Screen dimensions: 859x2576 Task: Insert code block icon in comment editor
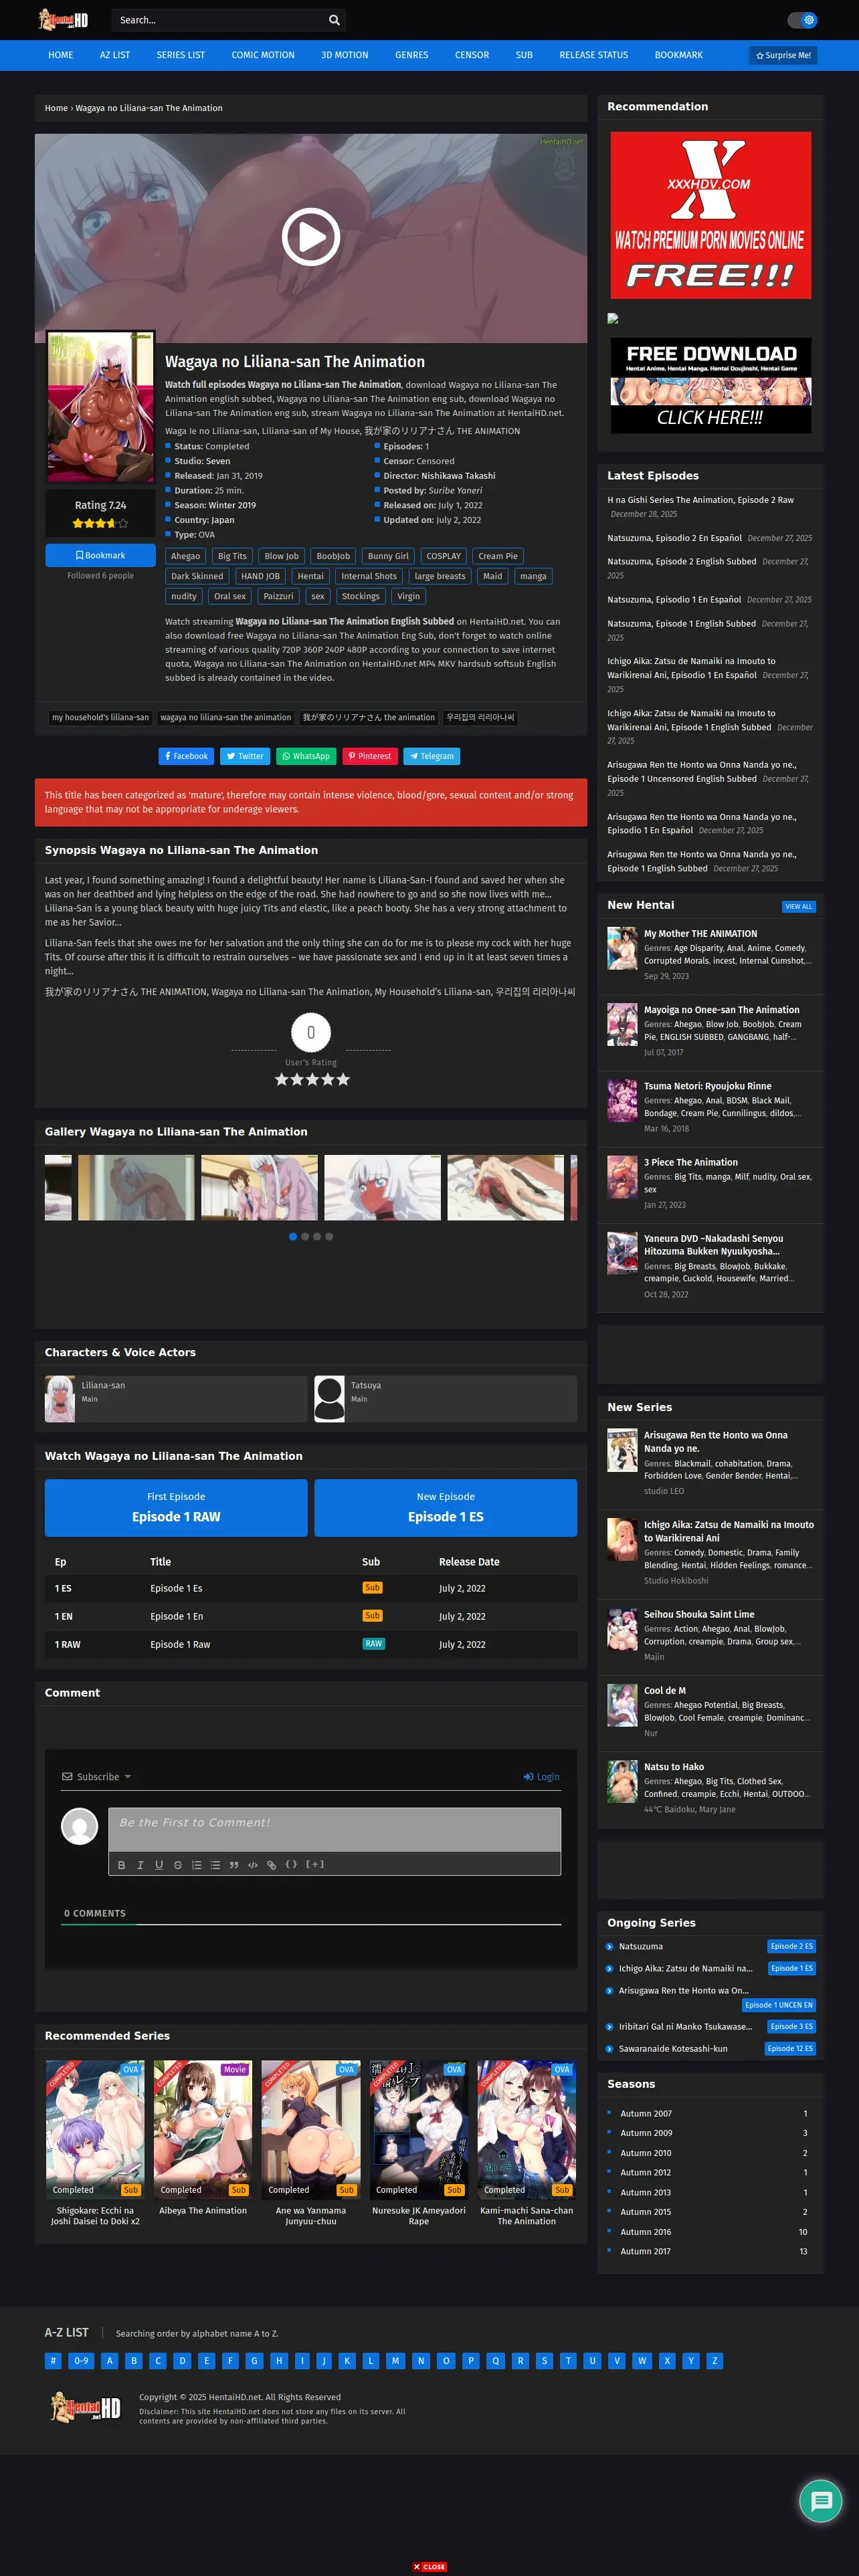253,1865
